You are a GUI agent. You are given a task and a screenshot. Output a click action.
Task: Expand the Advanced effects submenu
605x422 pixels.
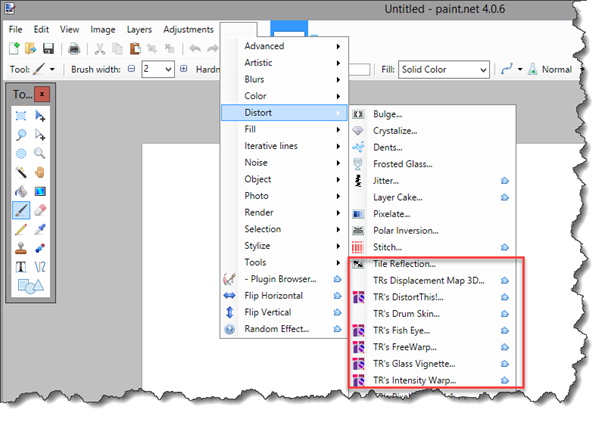[284, 46]
